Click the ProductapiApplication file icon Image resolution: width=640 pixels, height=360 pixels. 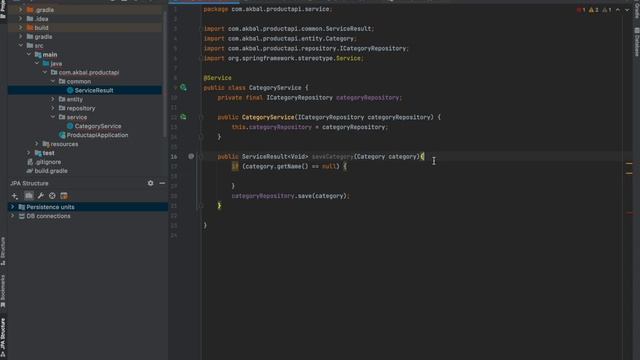[62, 135]
